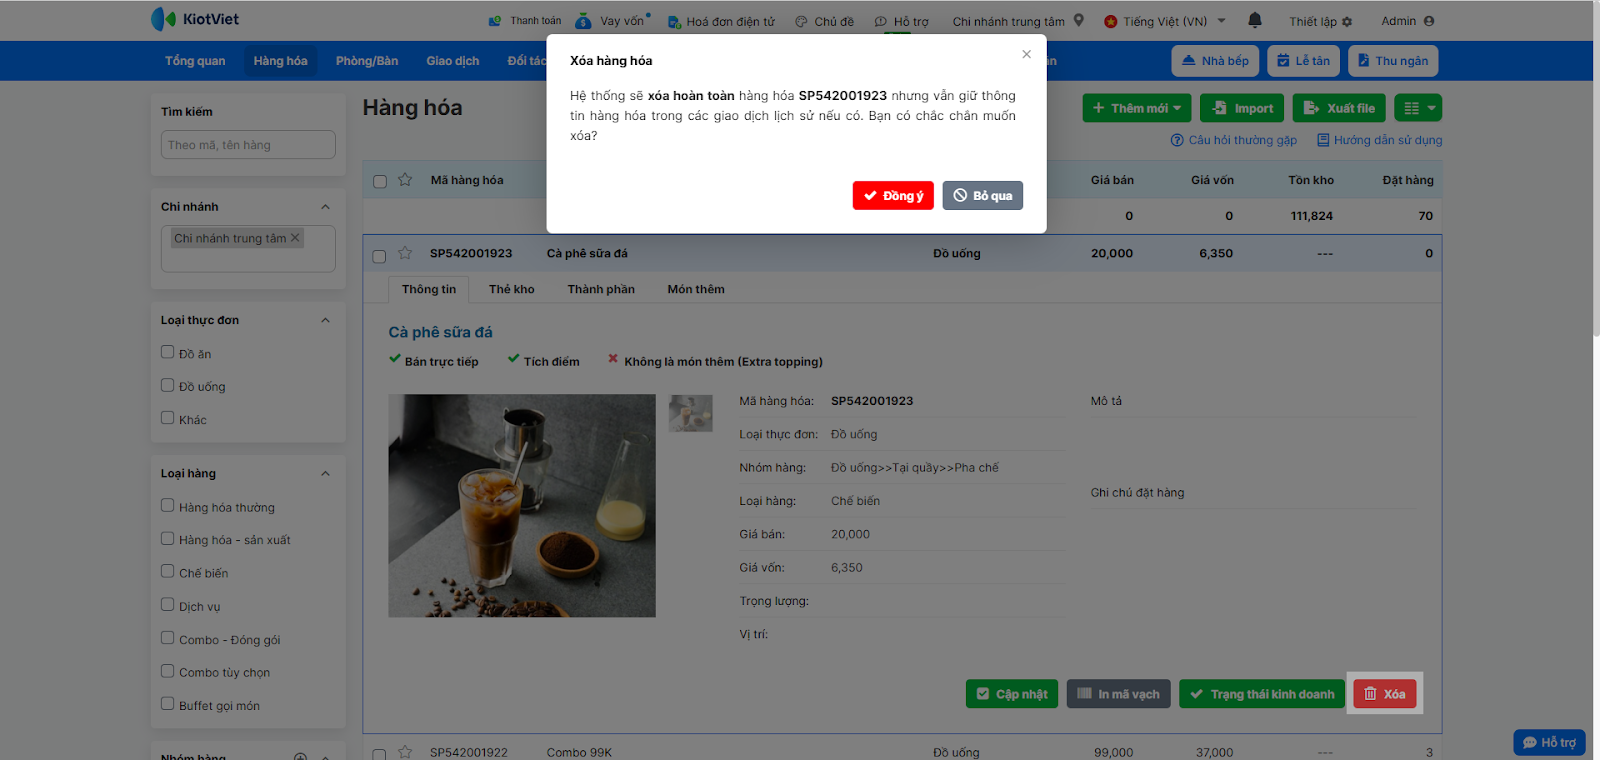Viewport: 1600px width, 760px height.
Task: Check the Buffet gọi món filter
Action: [x=168, y=704]
